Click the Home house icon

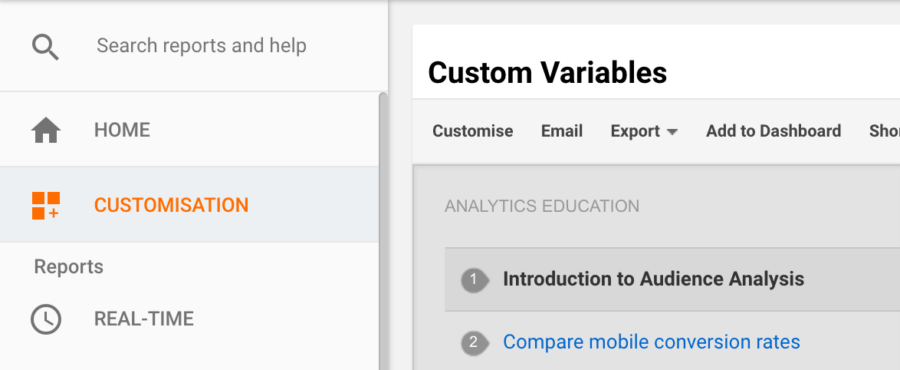coord(46,130)
